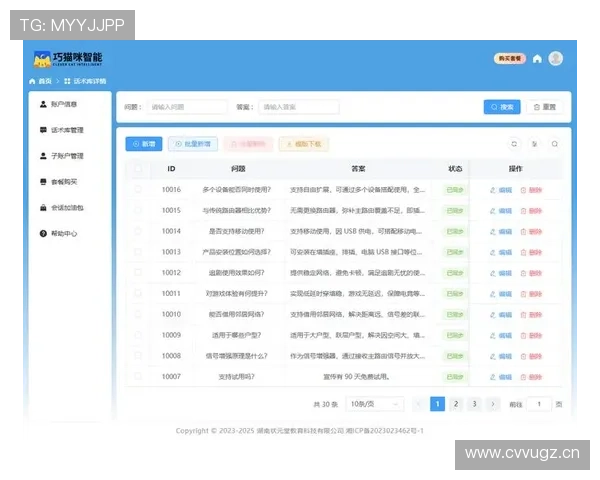
Task: Click the refresh table icon above the table
Action: pyautogui.click(x=514, y=144)
